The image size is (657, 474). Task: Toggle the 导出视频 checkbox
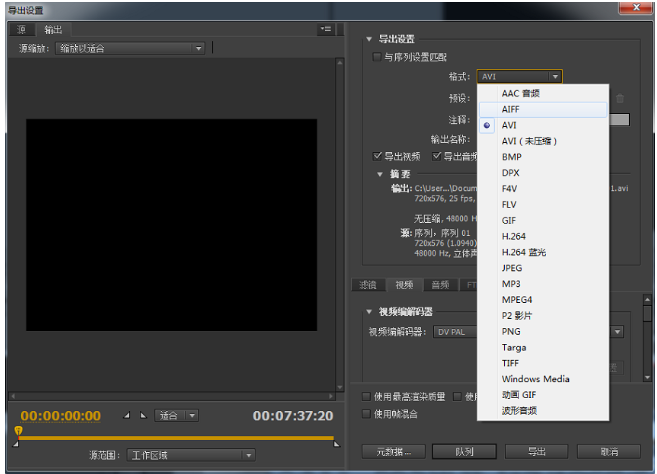pyautogui.click(x=377, y=156)
